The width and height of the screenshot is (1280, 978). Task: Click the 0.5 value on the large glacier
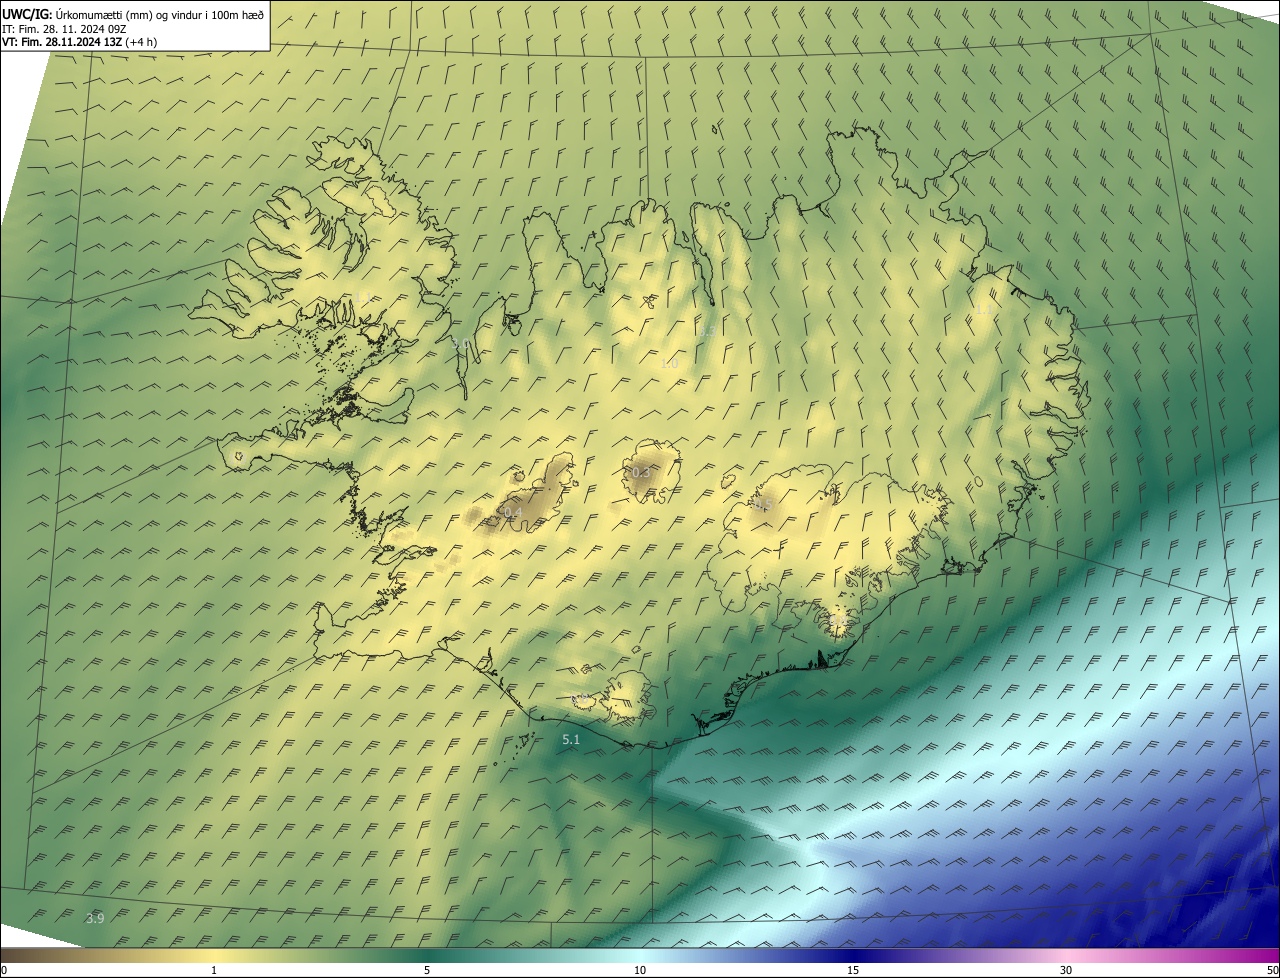click(x=764, y=505)
